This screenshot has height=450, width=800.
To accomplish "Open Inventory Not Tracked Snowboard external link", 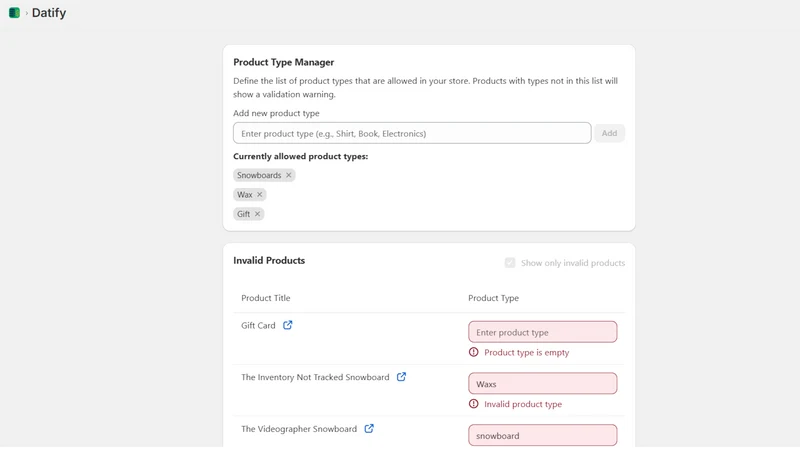I will (x=402, y=377).
